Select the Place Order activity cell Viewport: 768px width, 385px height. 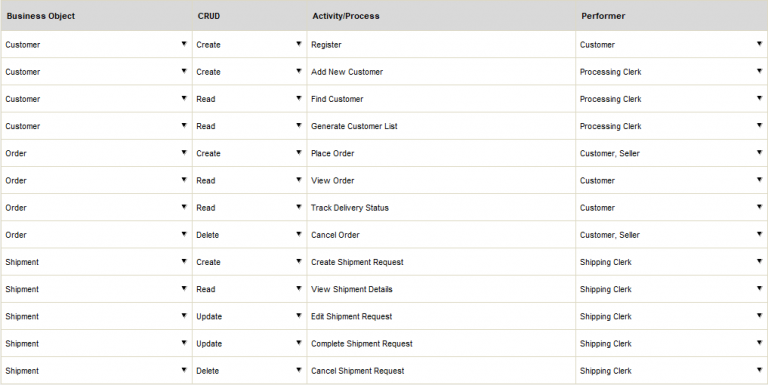point(441,153)
